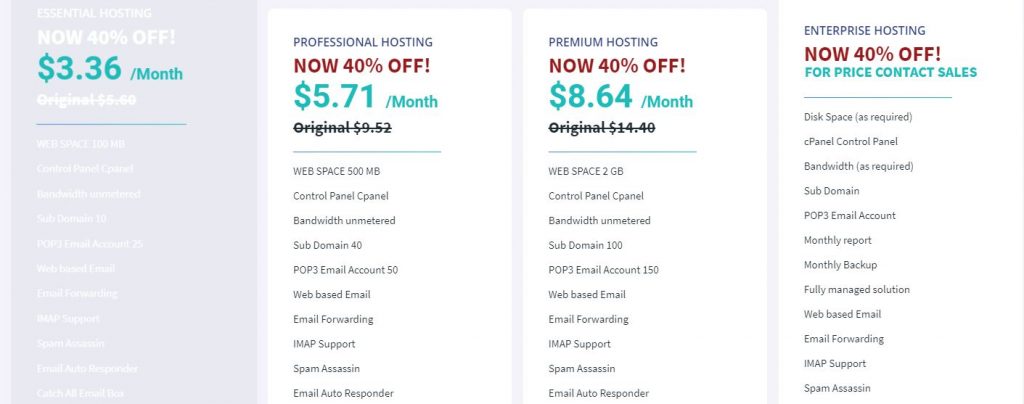Select the "WEB SPACE 500 MB" feature

[x=336, y=171]
